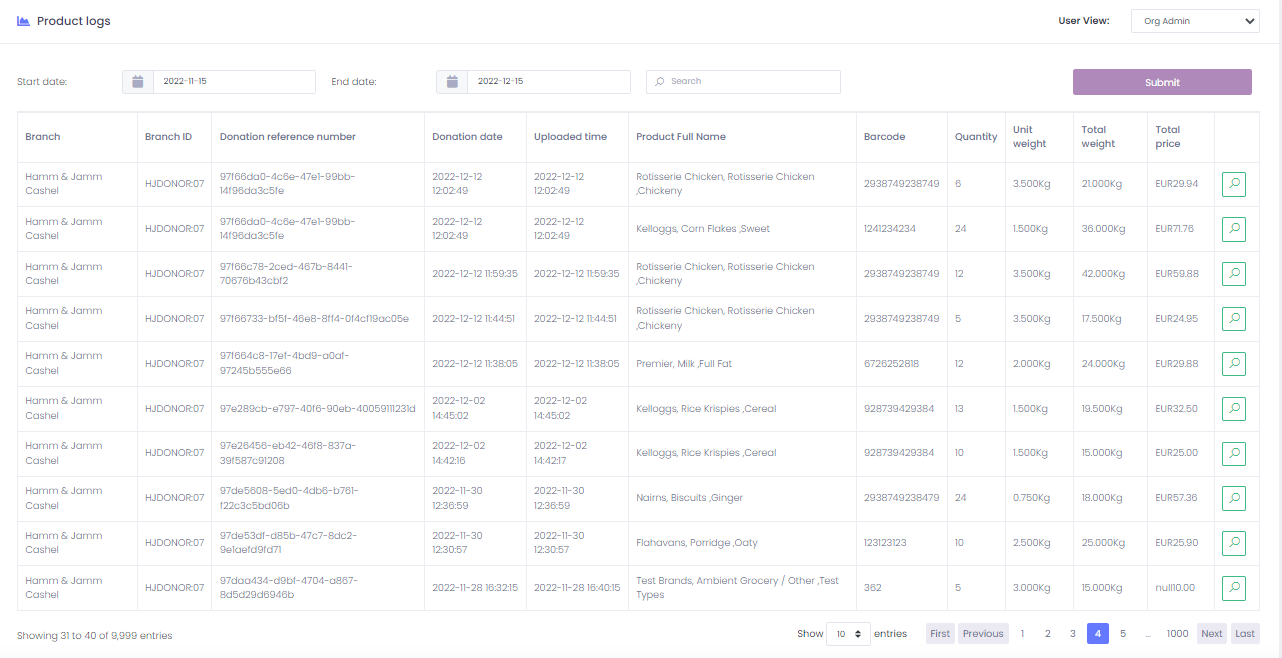Change the Show entries count selector
The image size is (1282, 658).
pyautogui.click(x=848, y=634)
